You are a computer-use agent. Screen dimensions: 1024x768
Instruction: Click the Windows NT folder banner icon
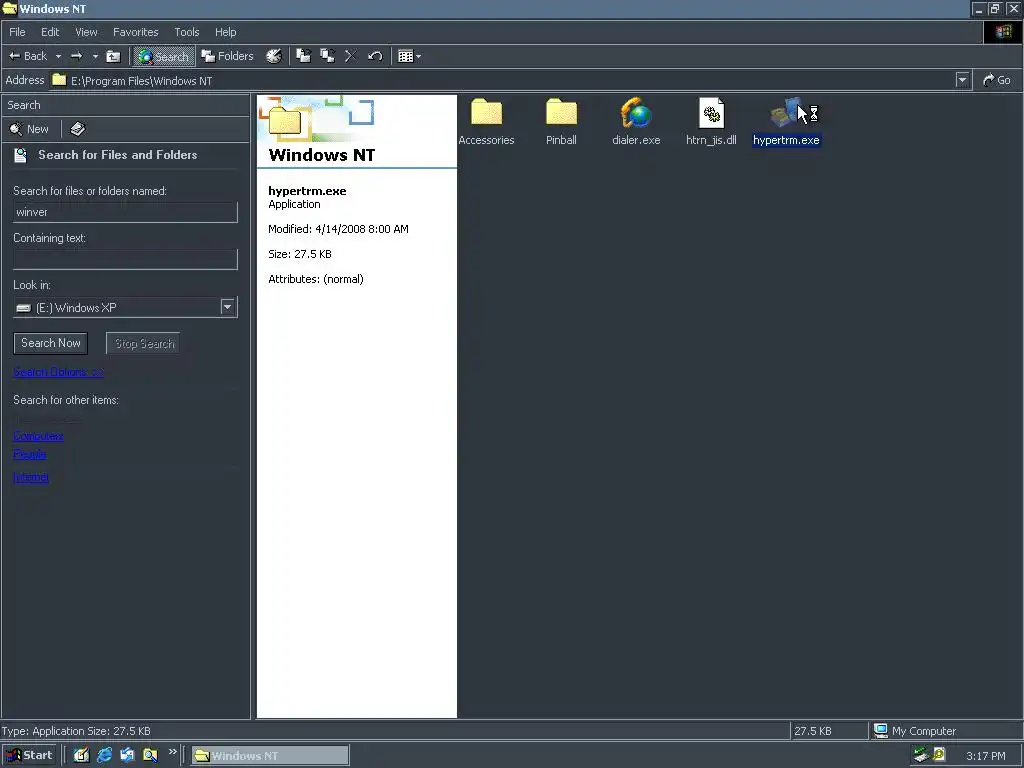coord(285,120)
